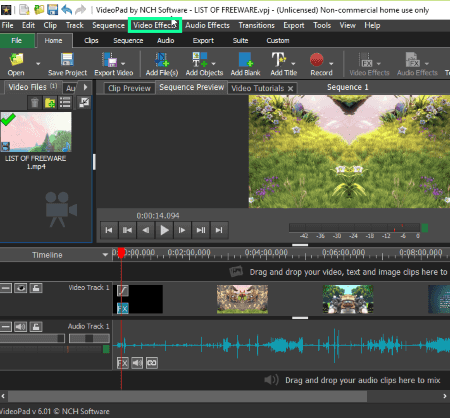Viewport: 450px width, 418px height.
Task: Click the speaker icon on audio clip
Action: tap(137, 363)
